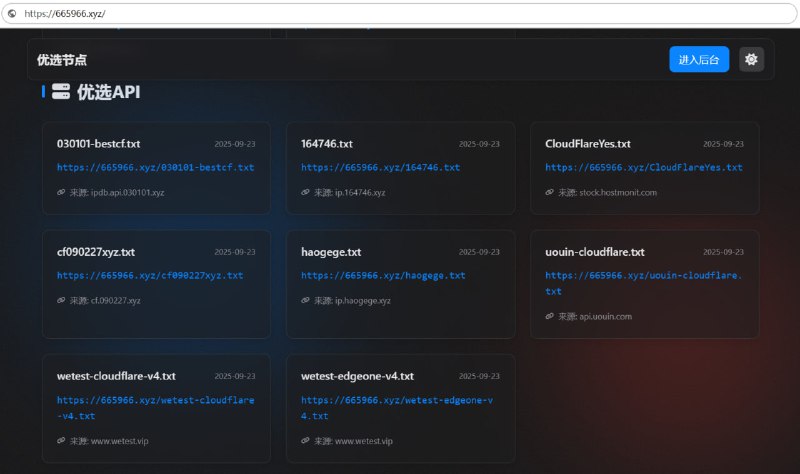The height and width of the screenshot is (474, 800).
Task: Click link icon next to stock.hostmonit.com source
Action: coord(550,192)
